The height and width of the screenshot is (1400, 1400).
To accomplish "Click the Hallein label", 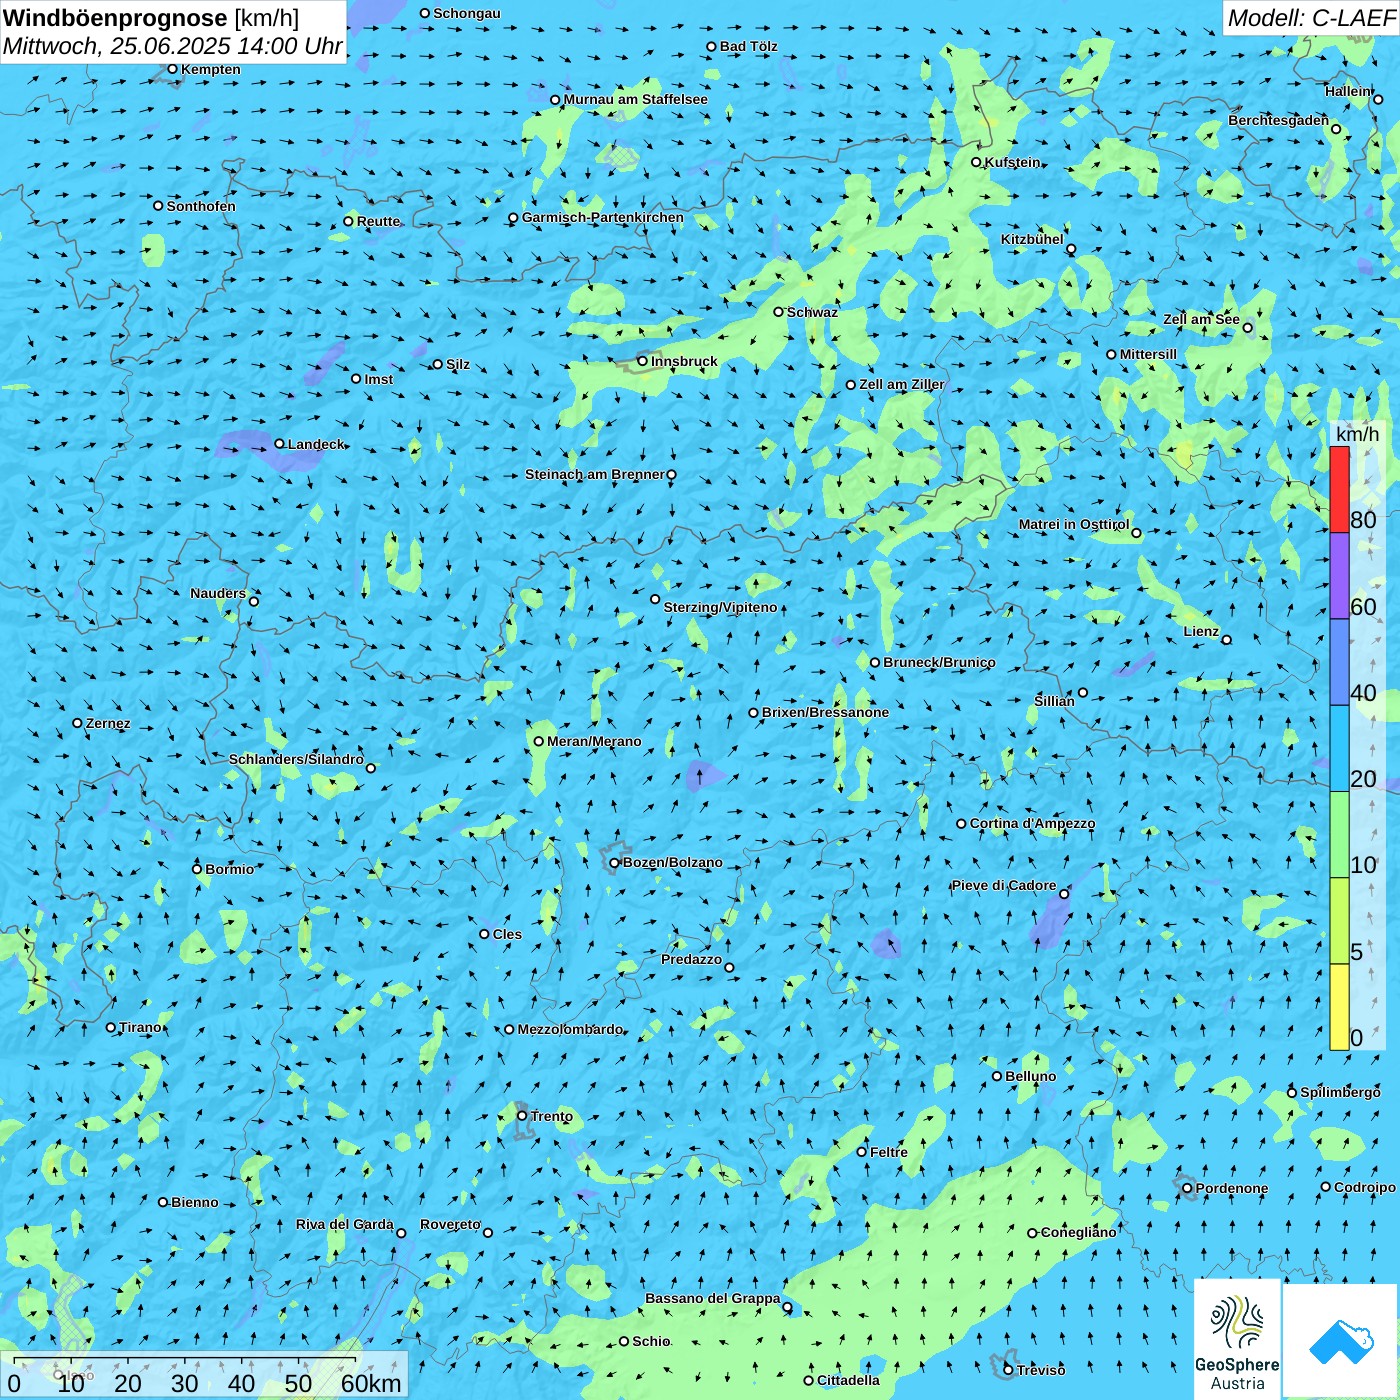I will [x=1348, y=91].
